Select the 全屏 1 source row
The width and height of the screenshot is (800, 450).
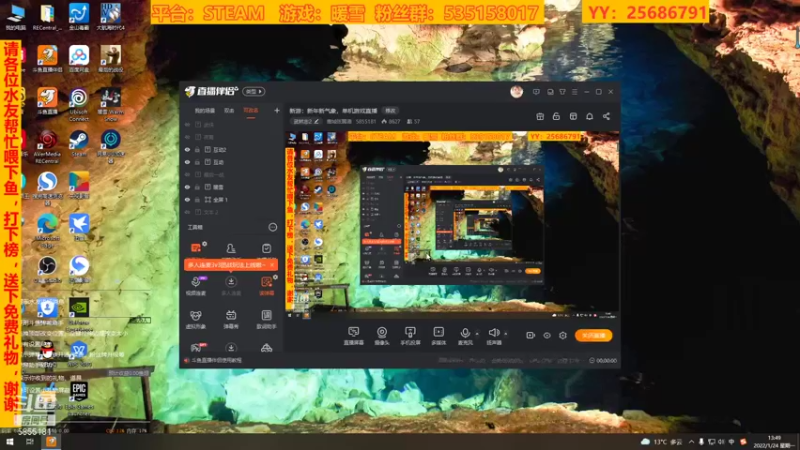point(231,199)
